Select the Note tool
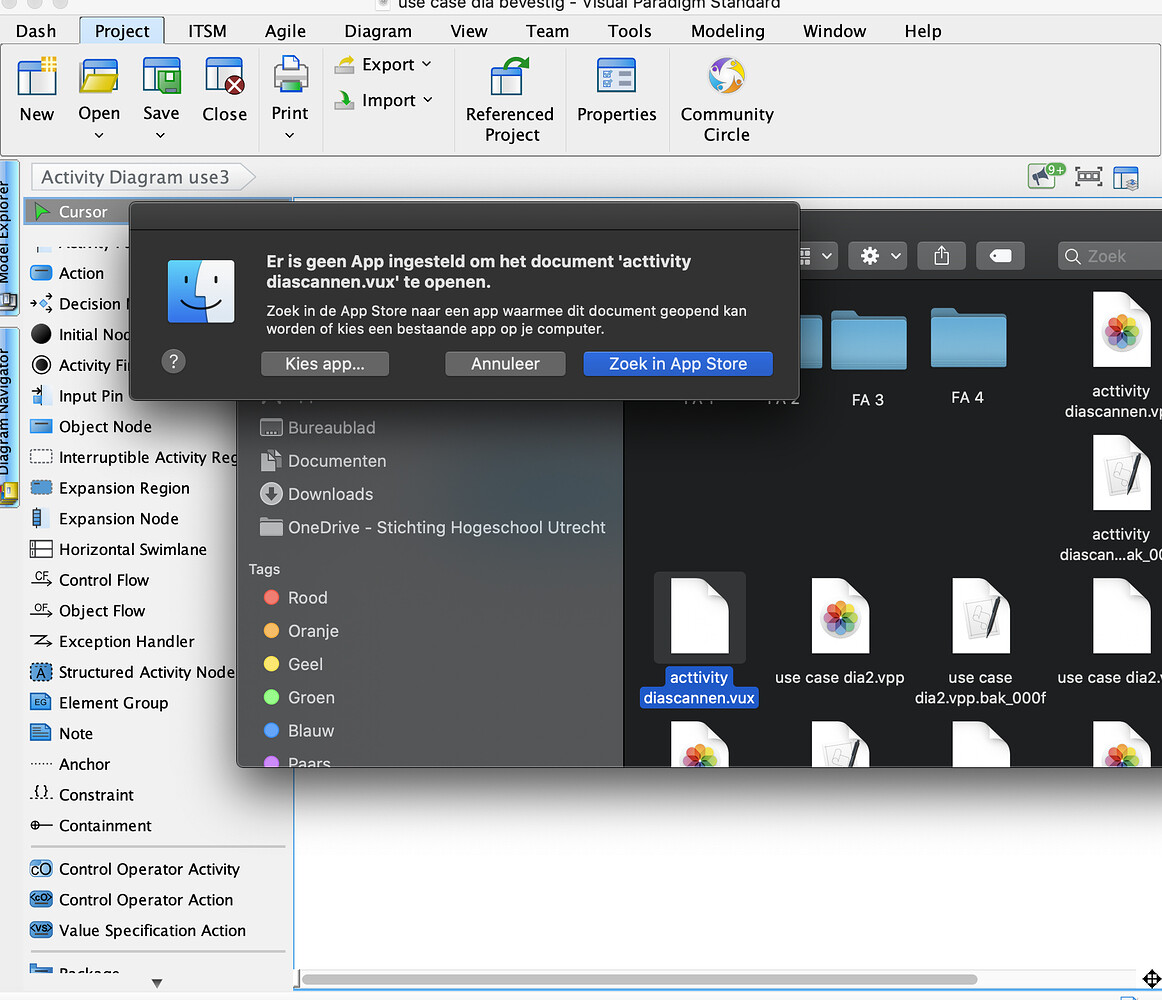The width and height of the screenshot is (1162, 1000). (x=62, y=733)
